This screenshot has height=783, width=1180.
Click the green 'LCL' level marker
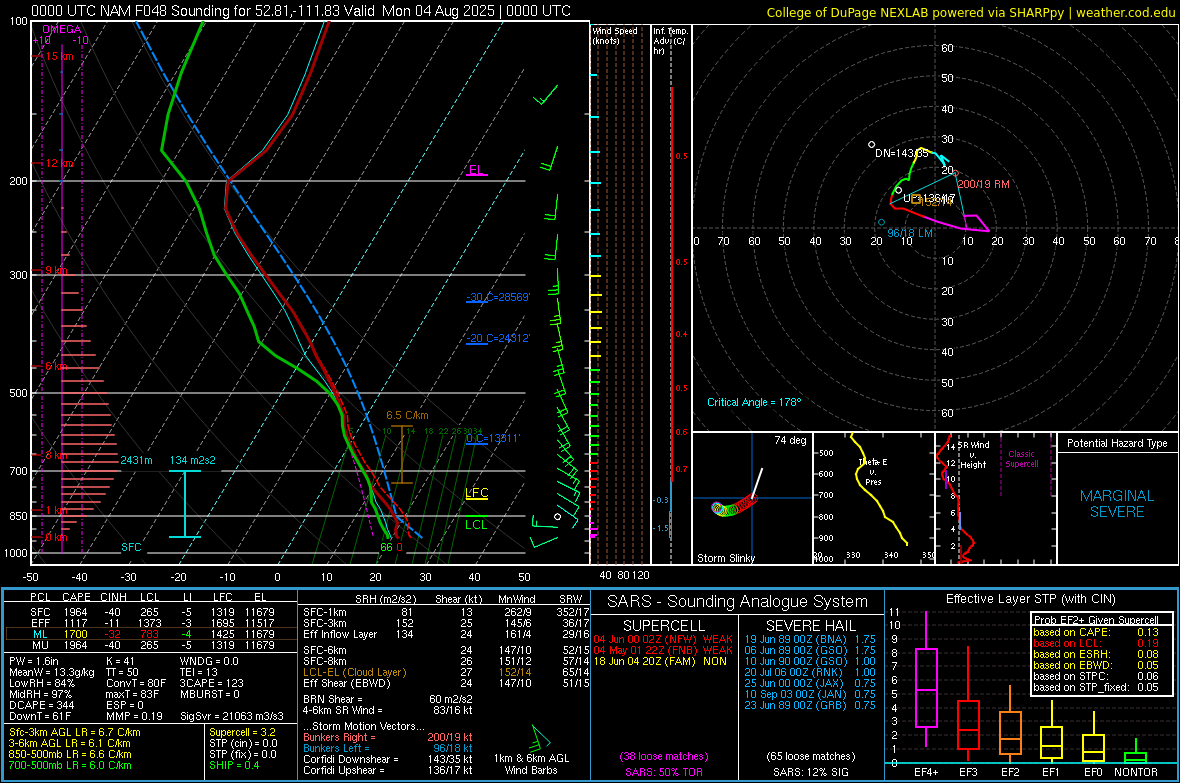point(476,525)
